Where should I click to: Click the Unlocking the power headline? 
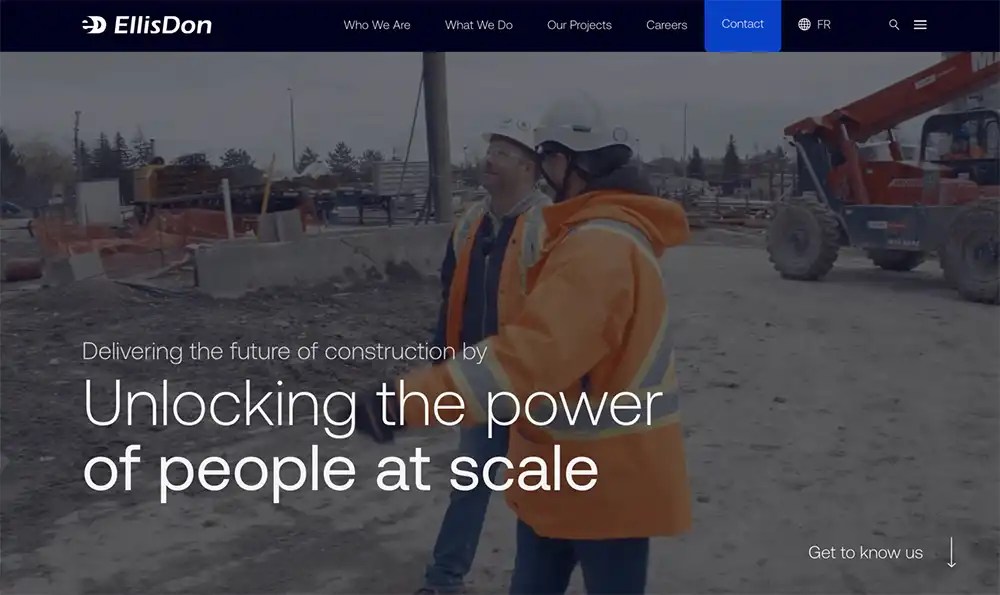click(x=373, y=404)
